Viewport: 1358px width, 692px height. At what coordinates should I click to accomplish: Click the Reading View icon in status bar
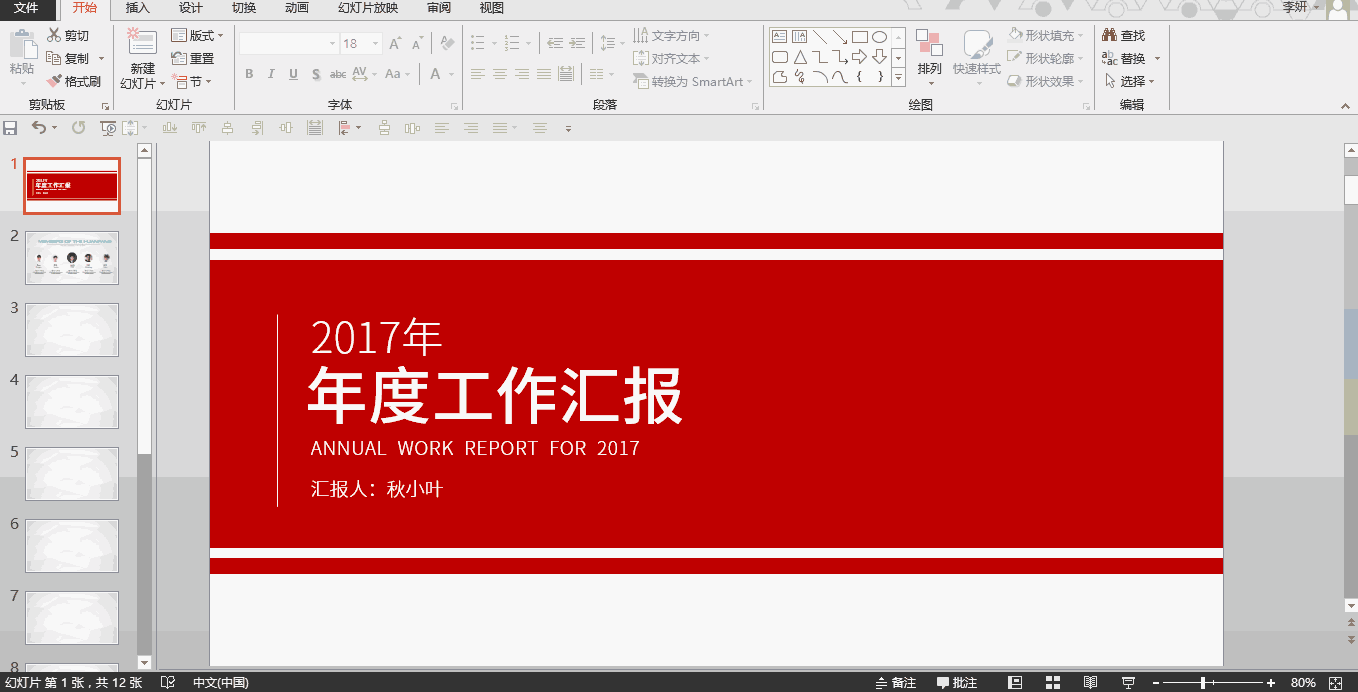[x=1090, y=683]
